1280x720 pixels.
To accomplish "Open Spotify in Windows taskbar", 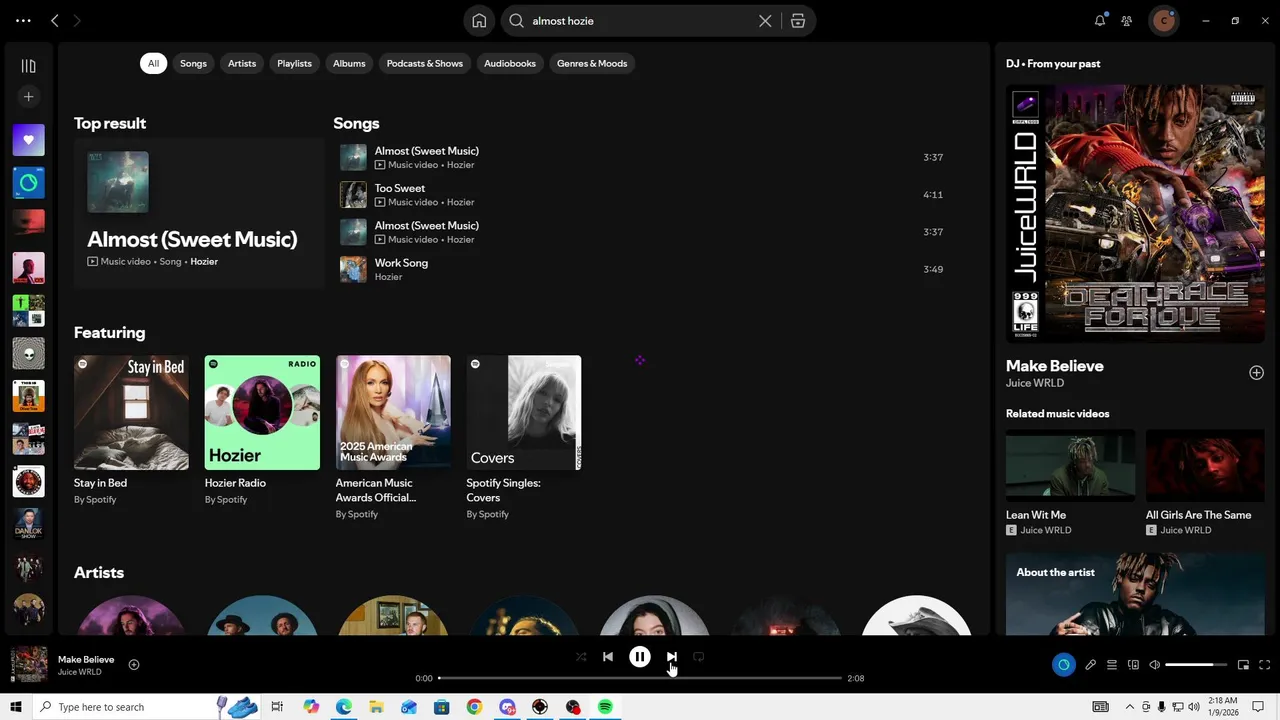I will tap(605, 707).
